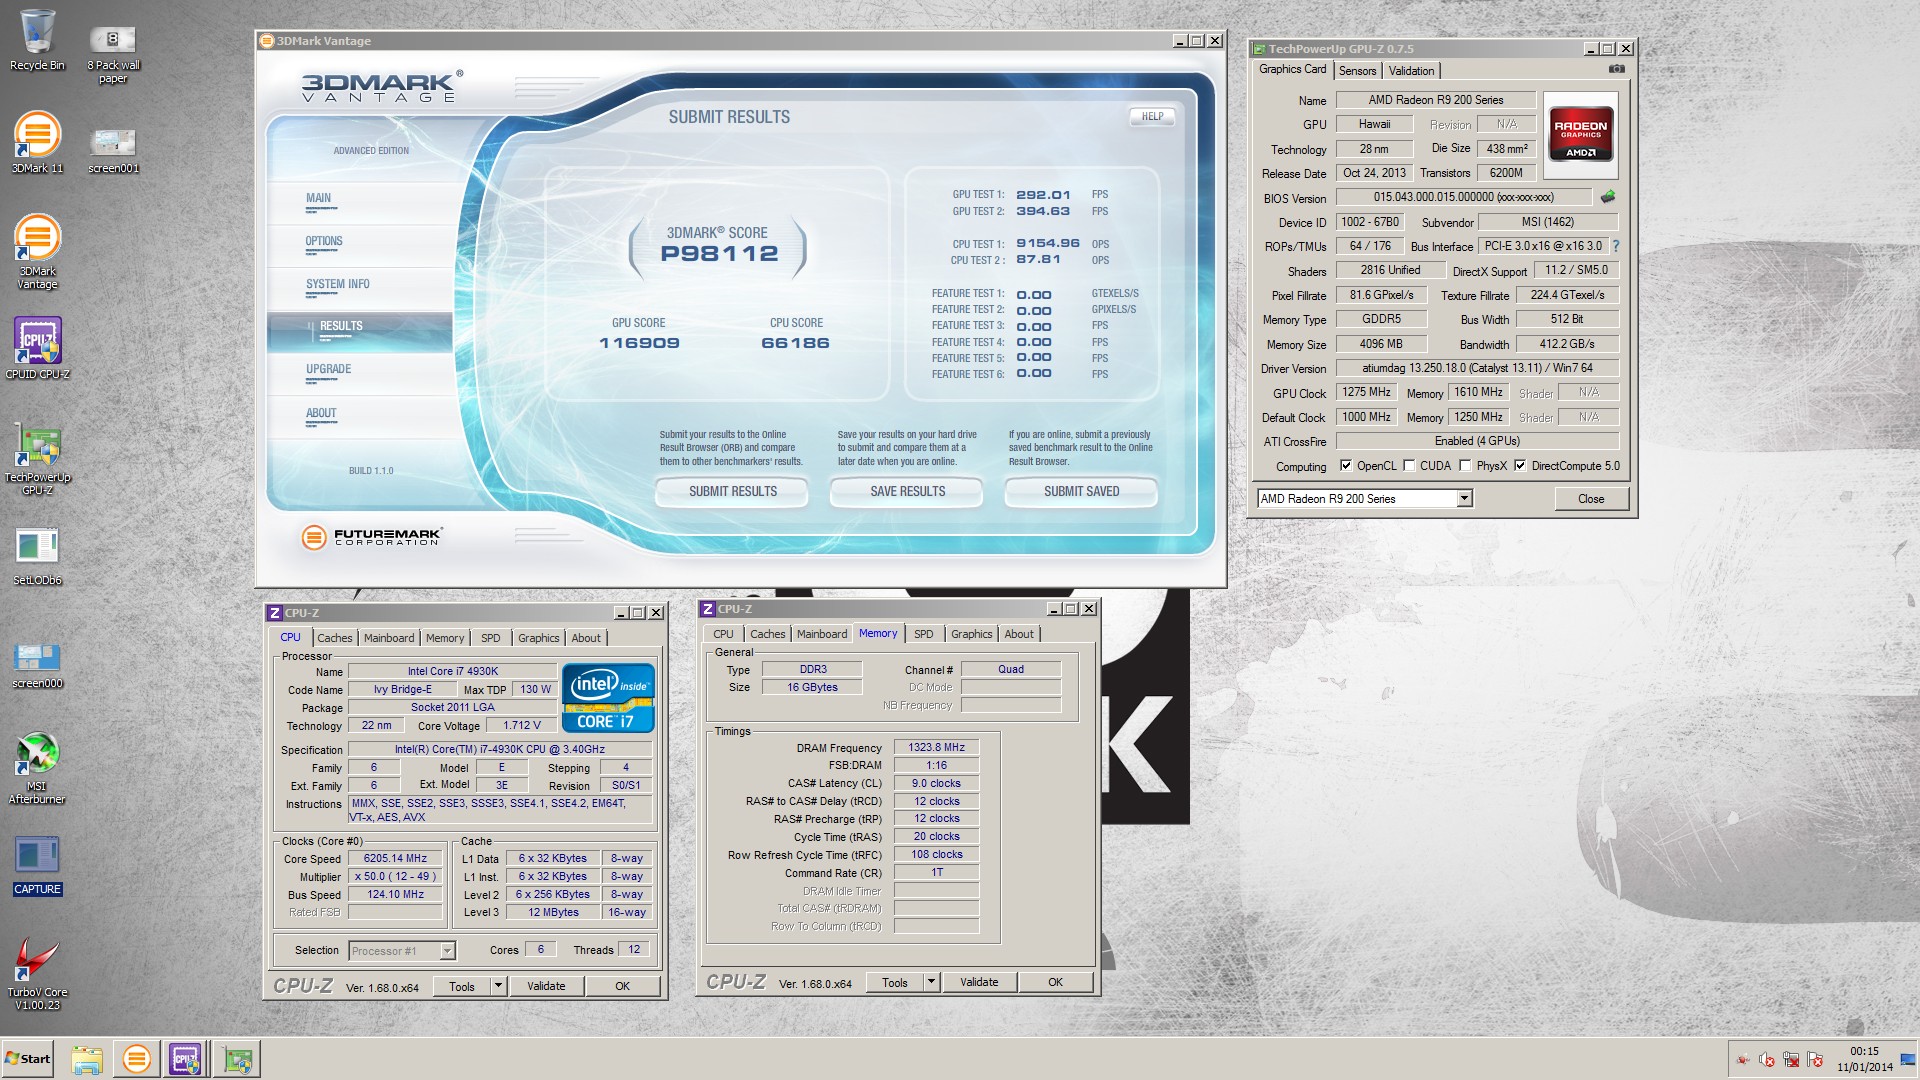Open the screen000 image file icon
This screenshot has height=1080, width=1920.
point(37,665)
